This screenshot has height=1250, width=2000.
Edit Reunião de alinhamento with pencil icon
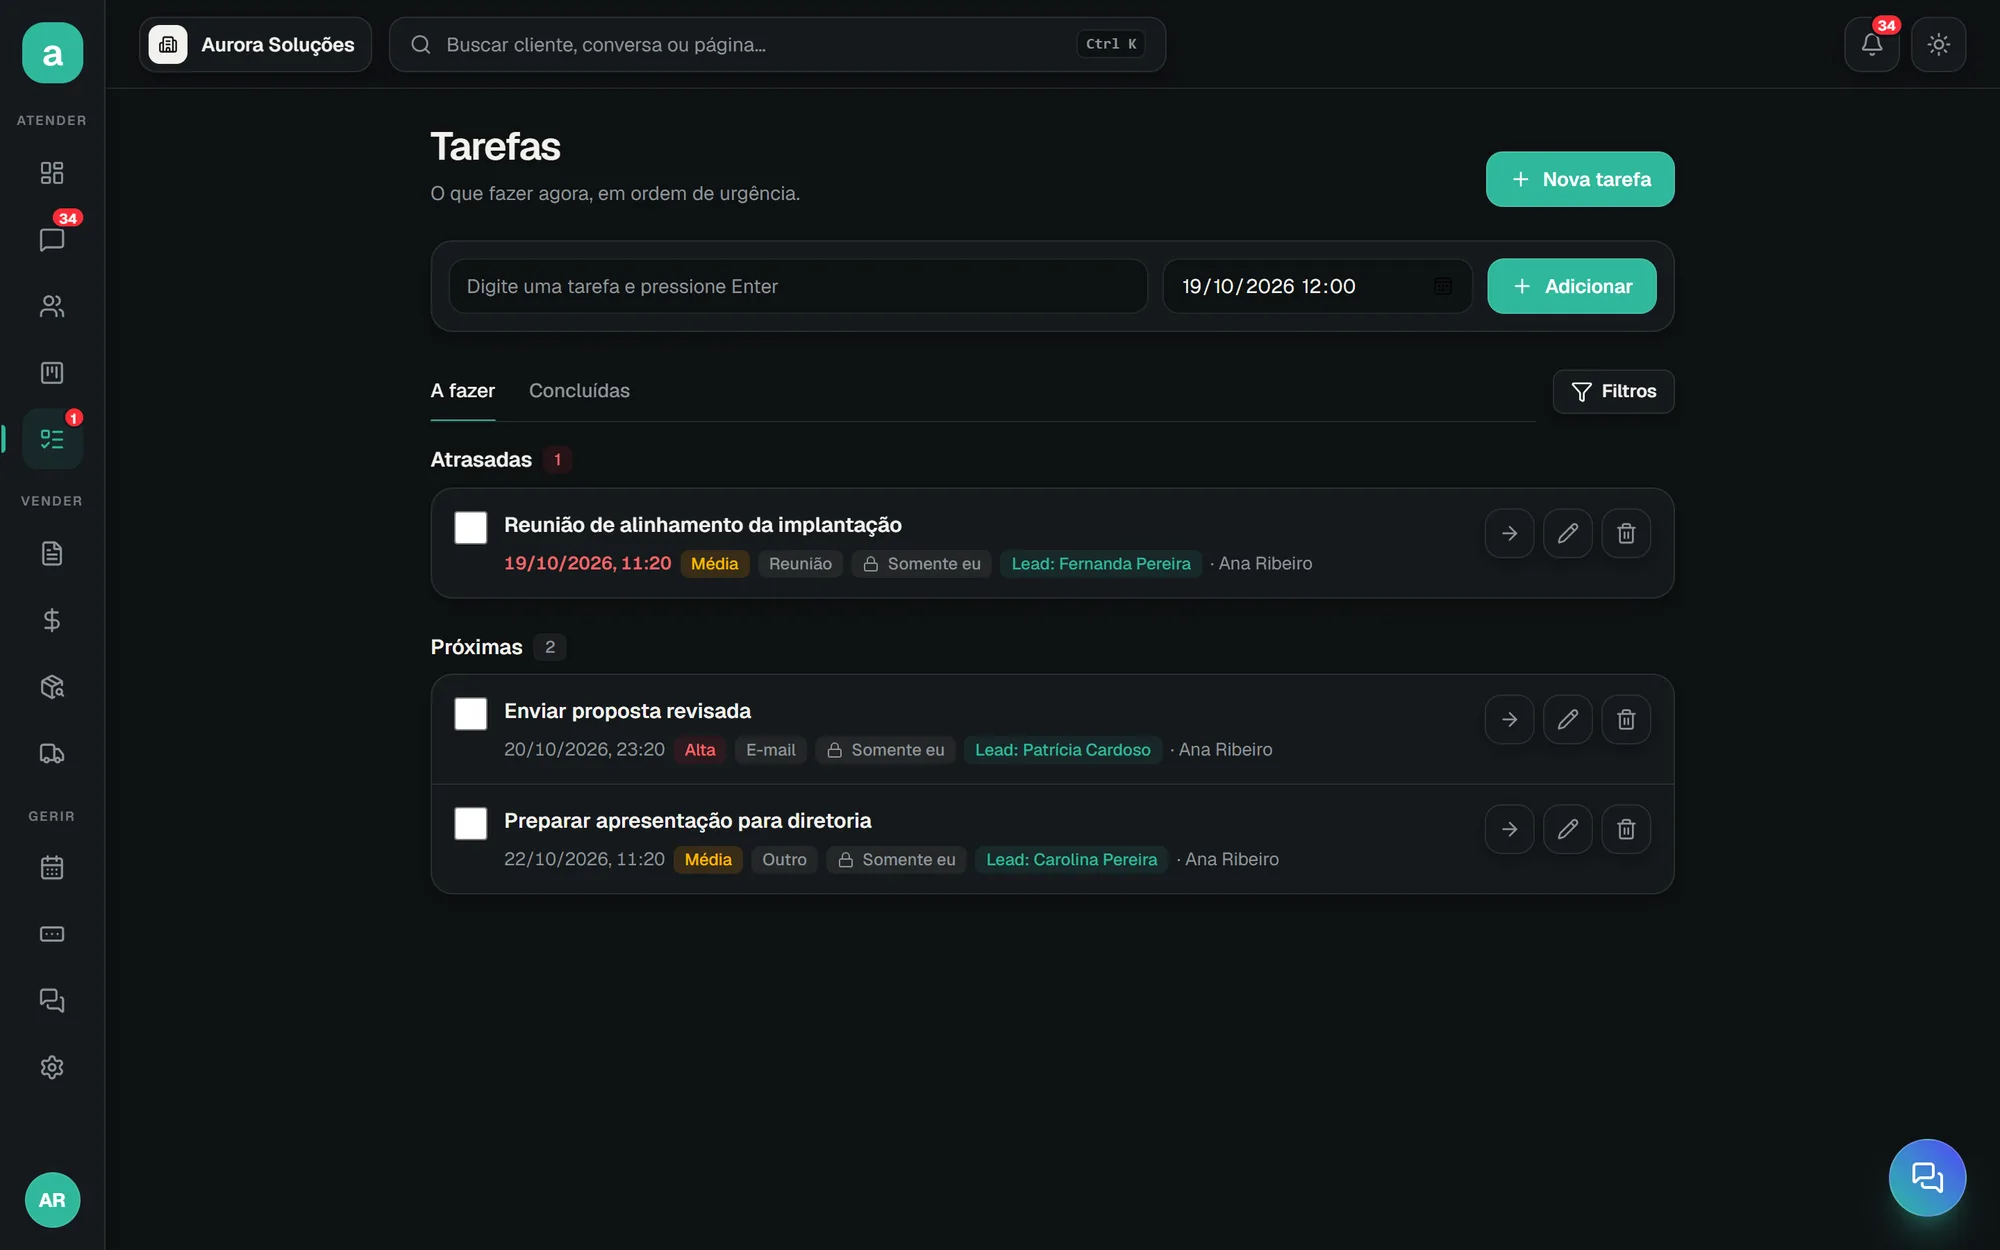click(1568, 533)
